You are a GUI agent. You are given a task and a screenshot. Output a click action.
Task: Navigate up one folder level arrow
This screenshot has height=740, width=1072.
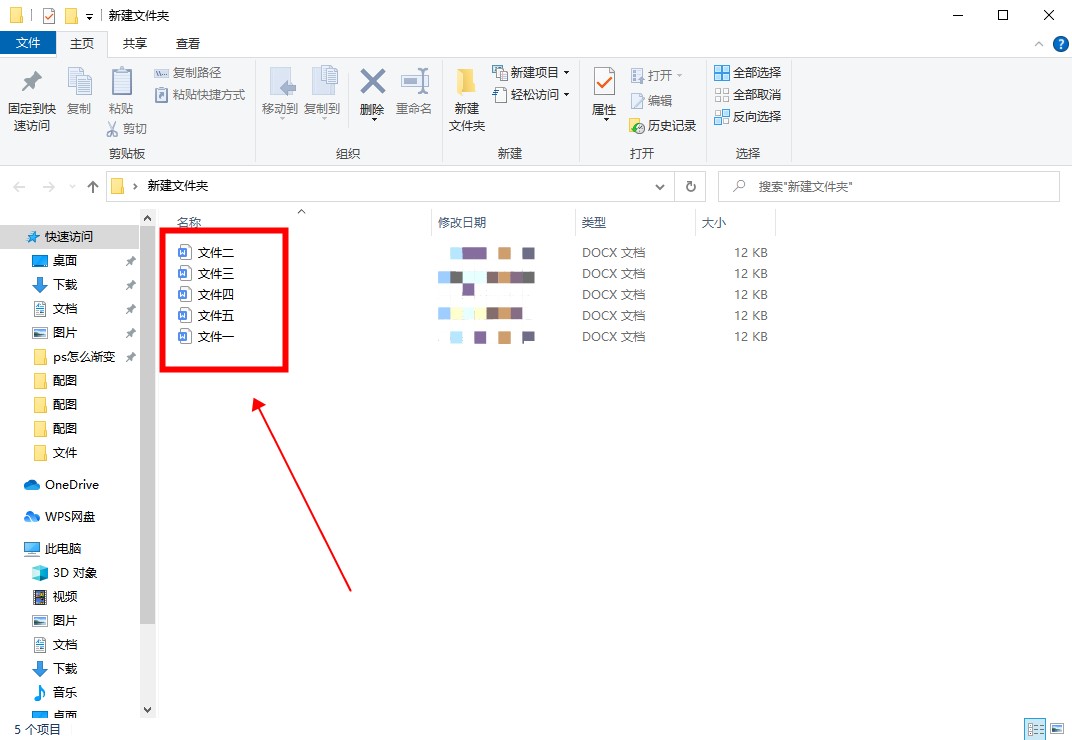click(93, 186)
